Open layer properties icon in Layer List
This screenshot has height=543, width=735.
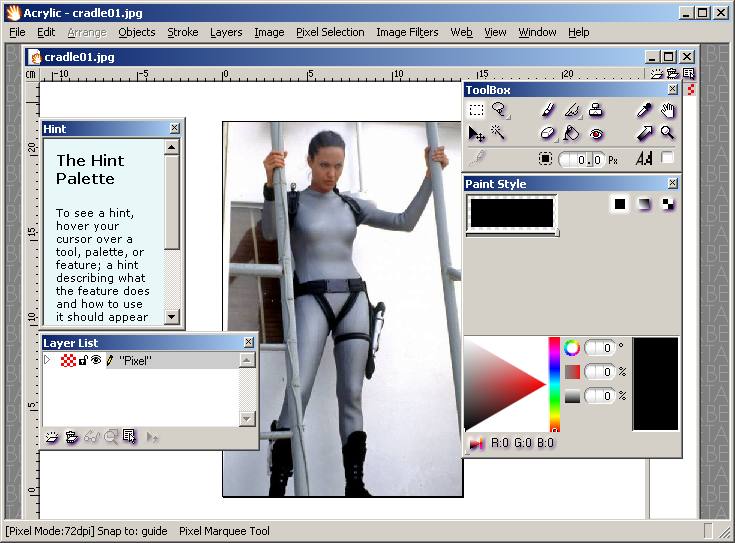point(129,437)
